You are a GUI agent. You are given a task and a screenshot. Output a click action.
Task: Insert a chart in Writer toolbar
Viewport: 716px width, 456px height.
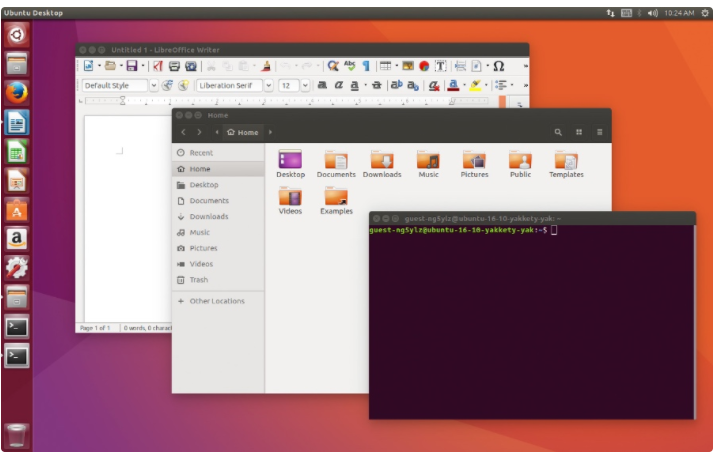424,66
